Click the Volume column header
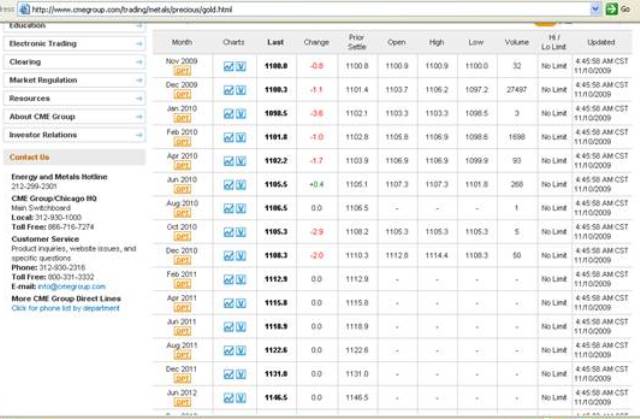This screenshot has height=419, width=640. tap(517, 42)
